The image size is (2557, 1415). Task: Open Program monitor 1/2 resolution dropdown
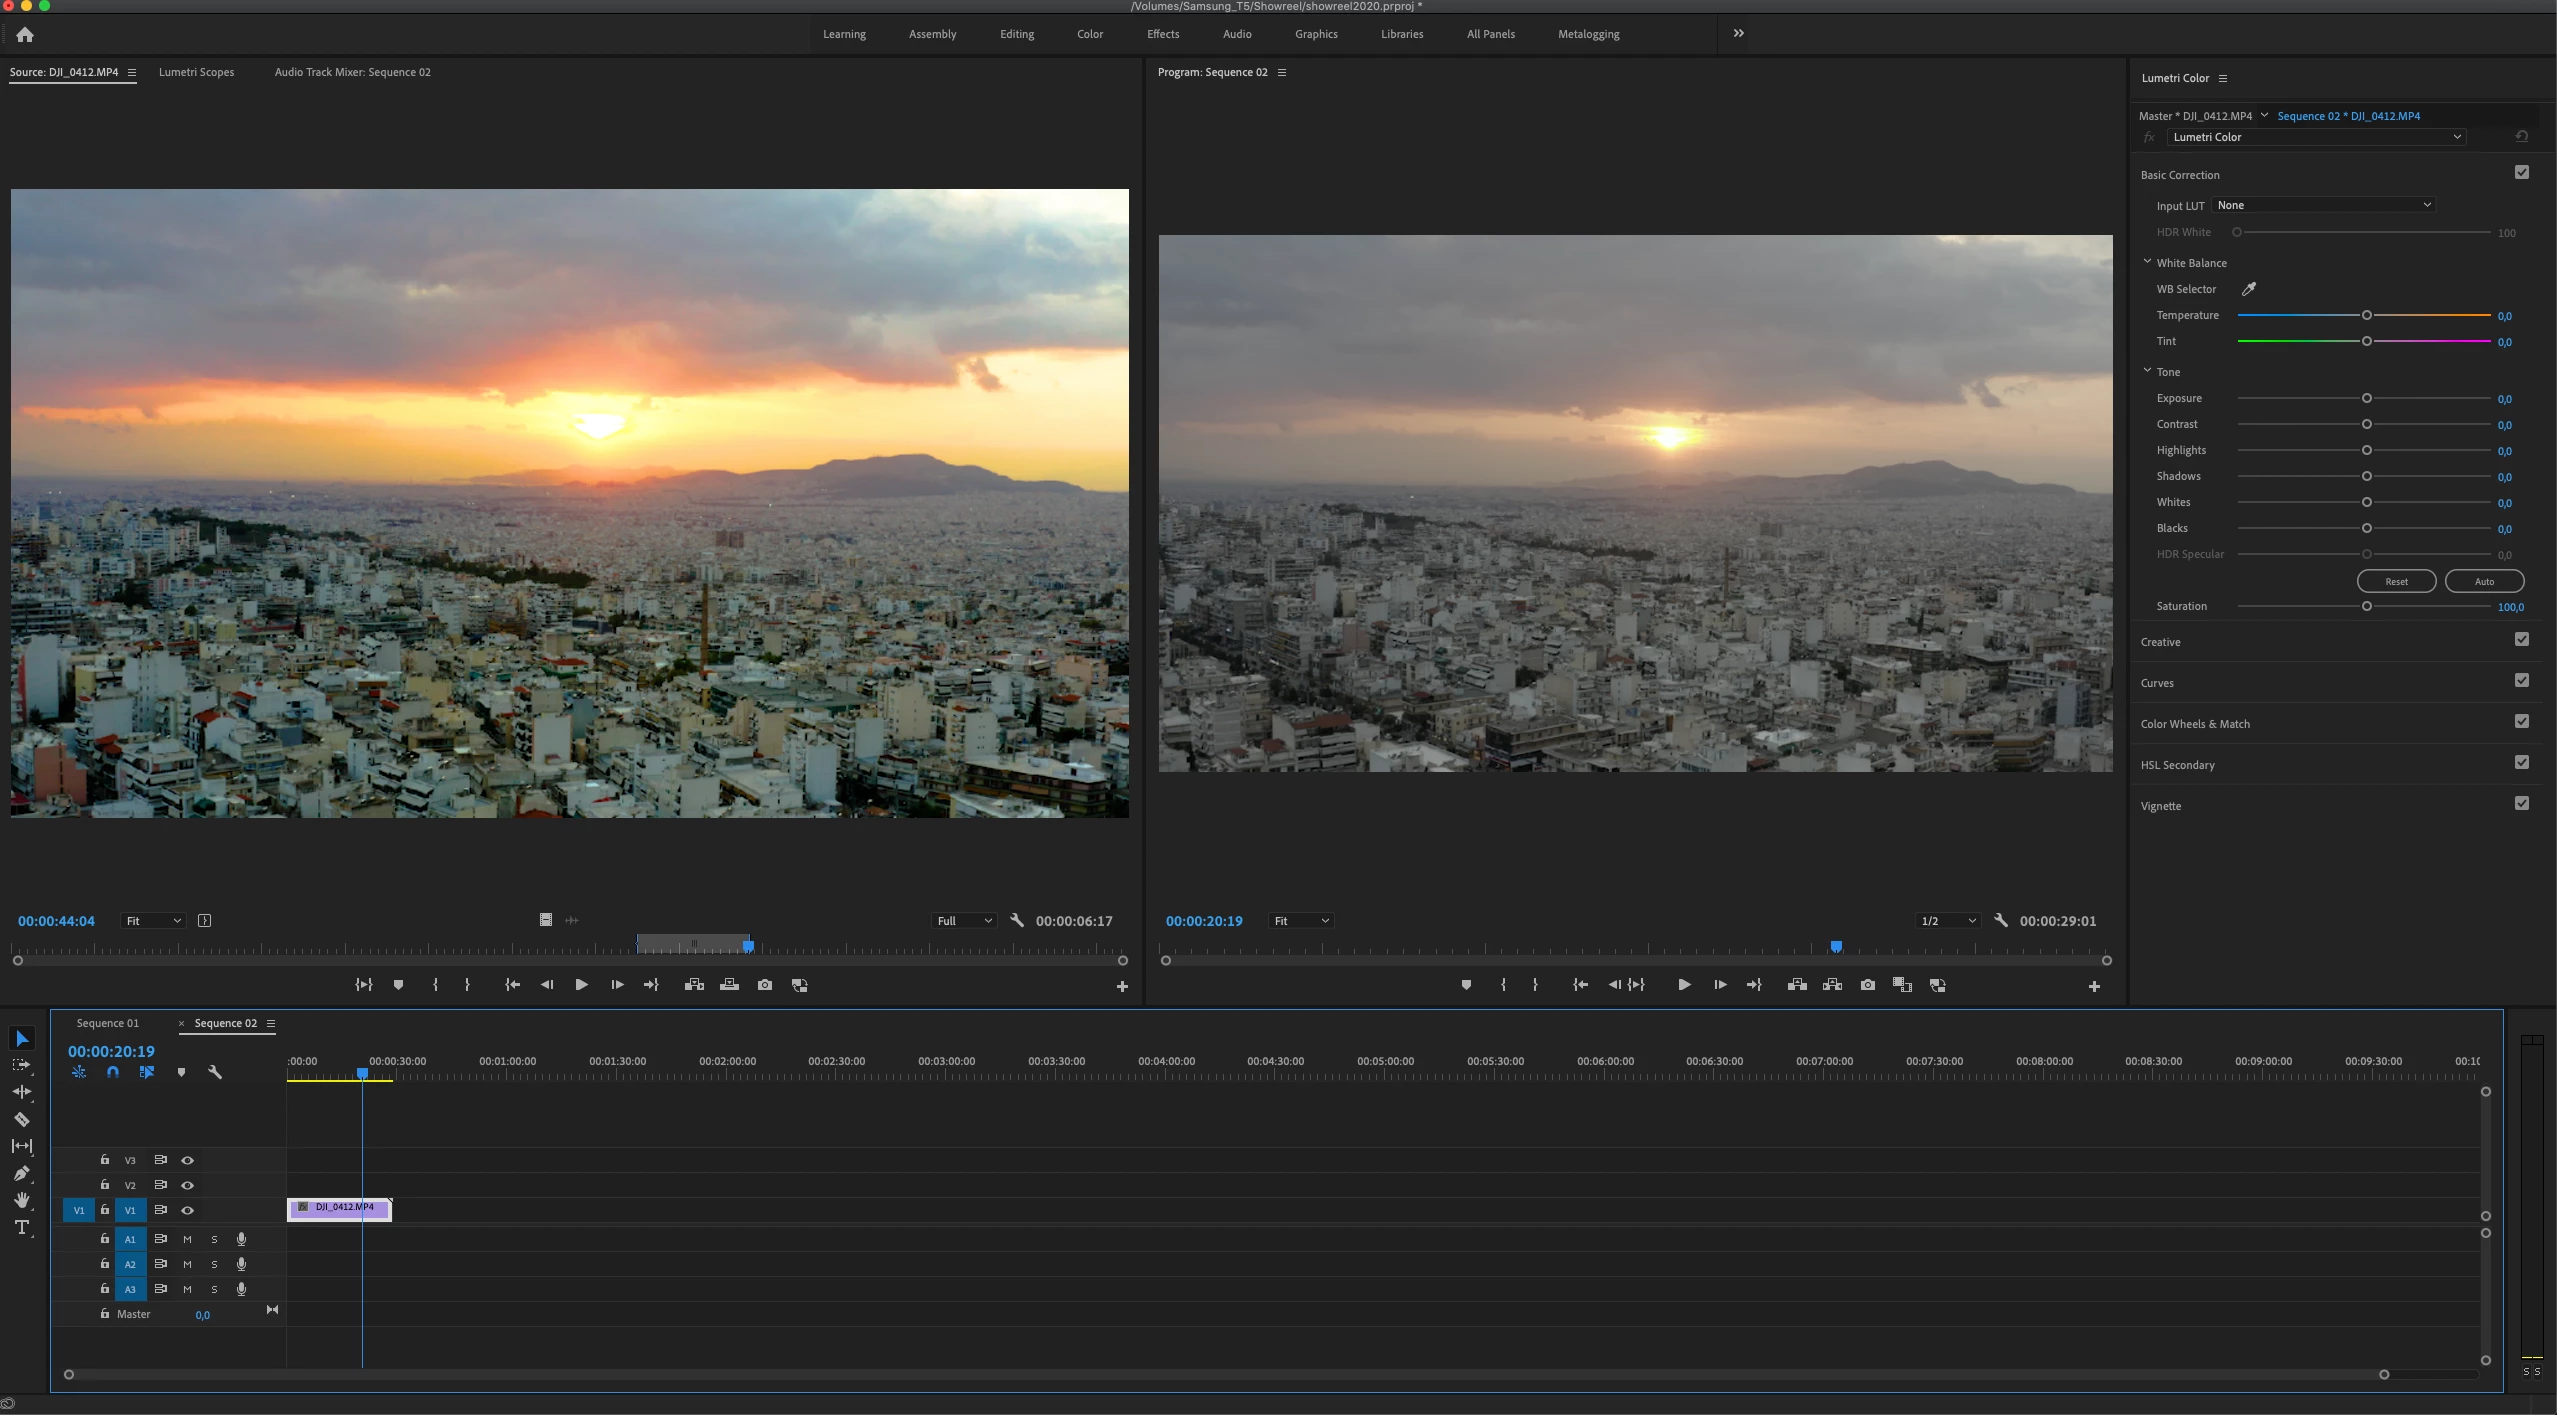(1947, 921)
